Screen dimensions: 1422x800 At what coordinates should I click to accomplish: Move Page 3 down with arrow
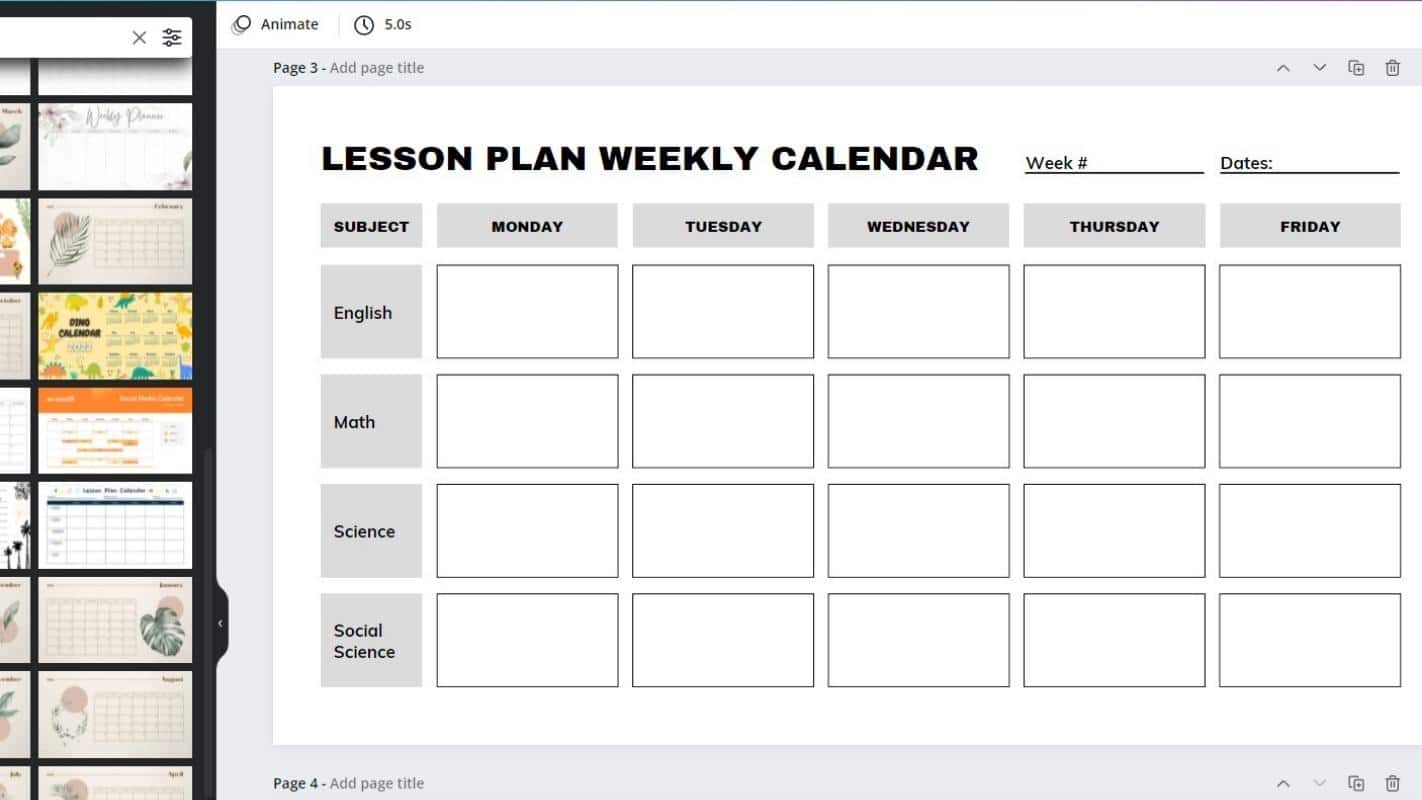(x=1319, y=68)
